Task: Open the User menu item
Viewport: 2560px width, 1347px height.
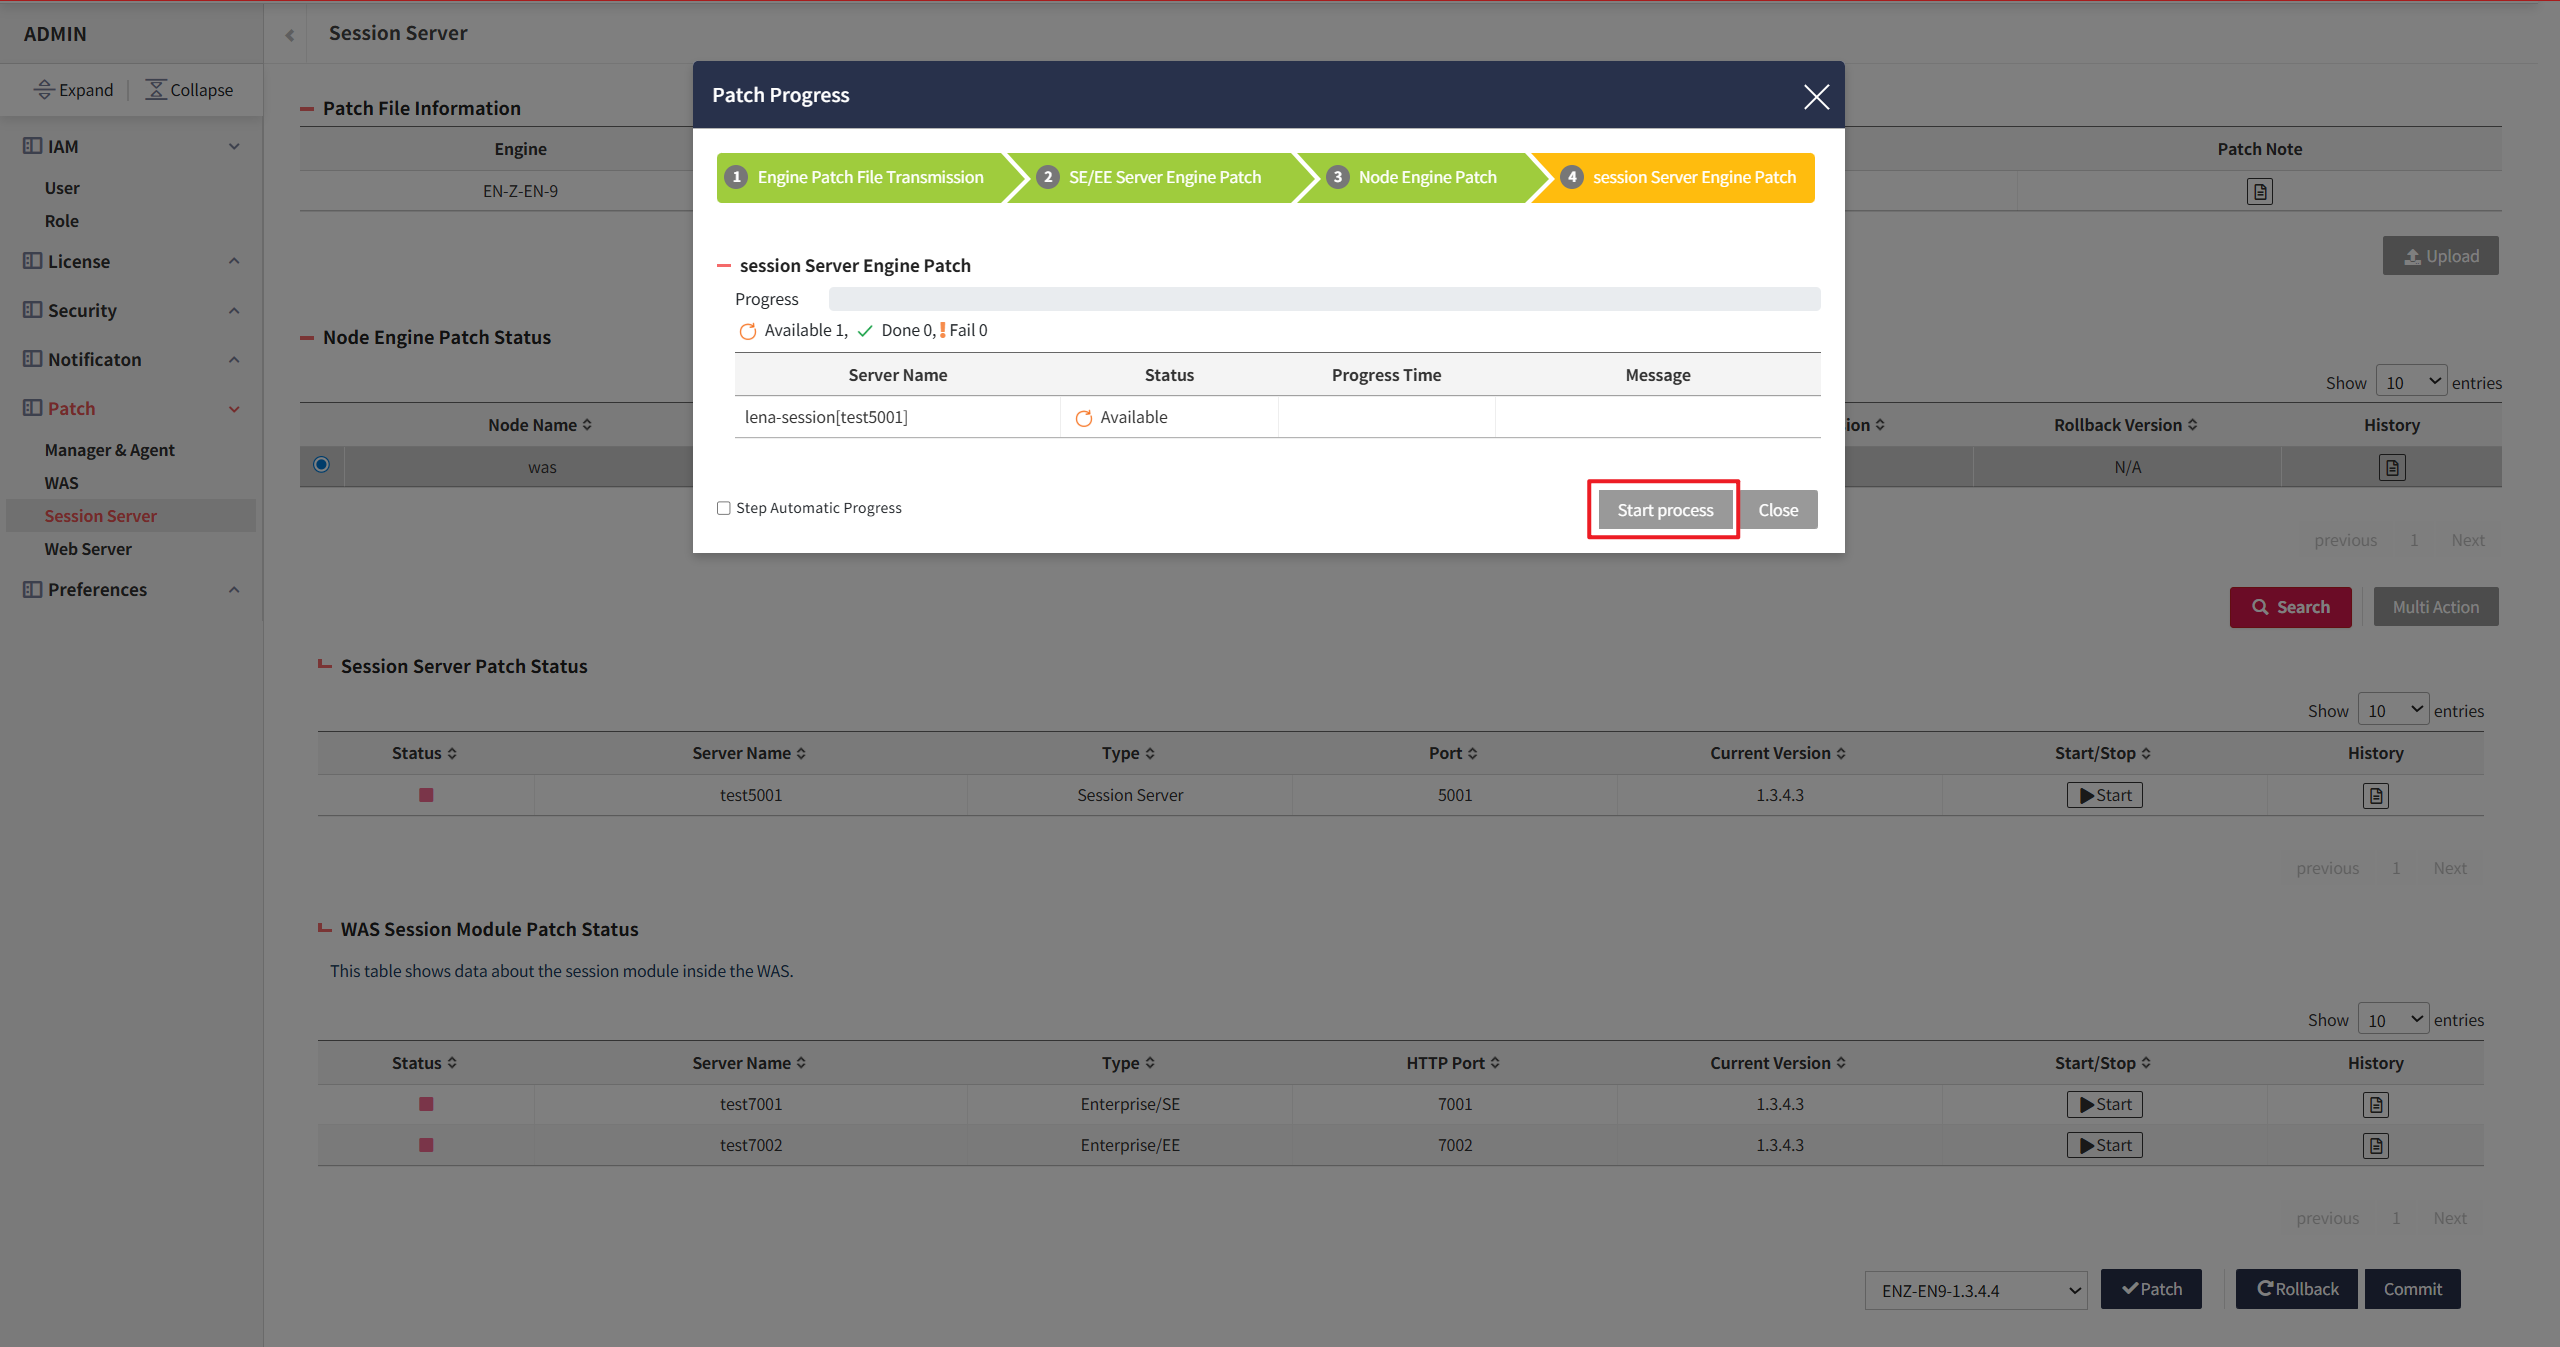Action: pos(62,188)
